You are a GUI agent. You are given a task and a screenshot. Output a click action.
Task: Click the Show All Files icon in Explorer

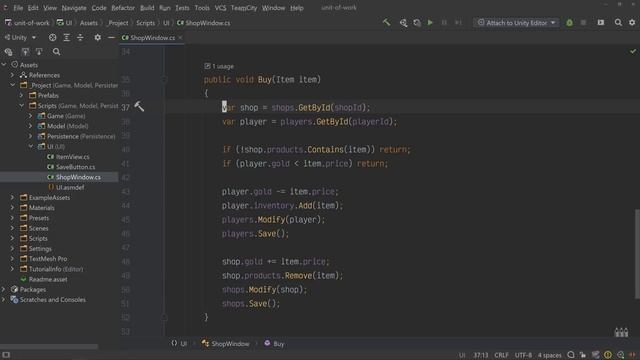(x=8, y=52)
